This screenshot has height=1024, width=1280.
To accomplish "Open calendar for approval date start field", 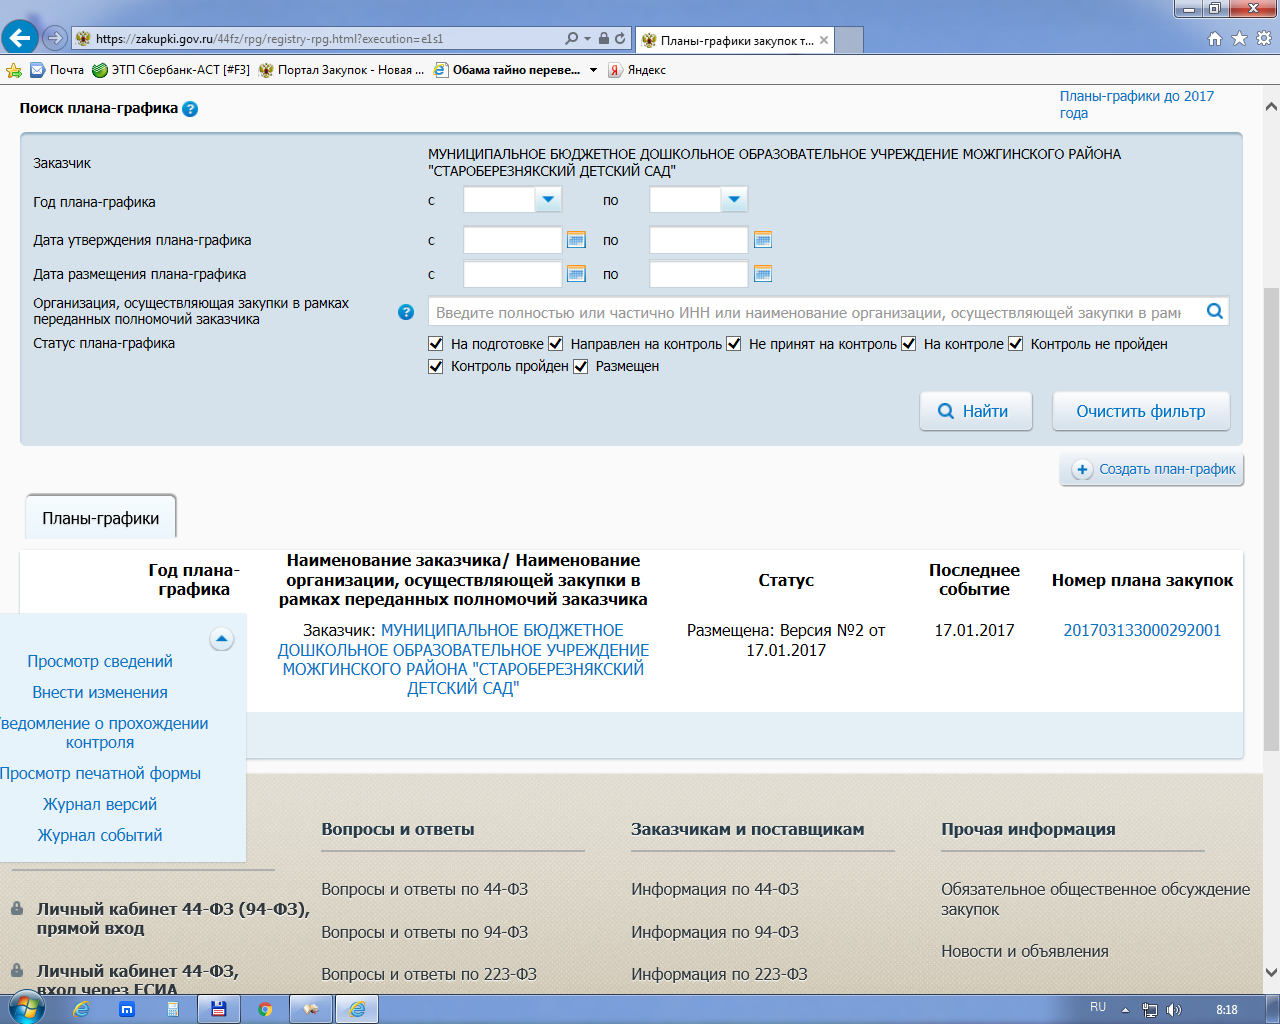I will pyautogui.click(x=576, y=240).
